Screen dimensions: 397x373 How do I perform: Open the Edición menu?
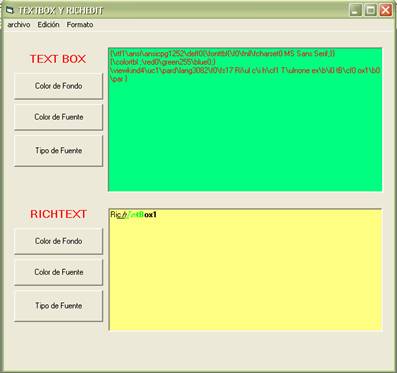tap(48, 25)
